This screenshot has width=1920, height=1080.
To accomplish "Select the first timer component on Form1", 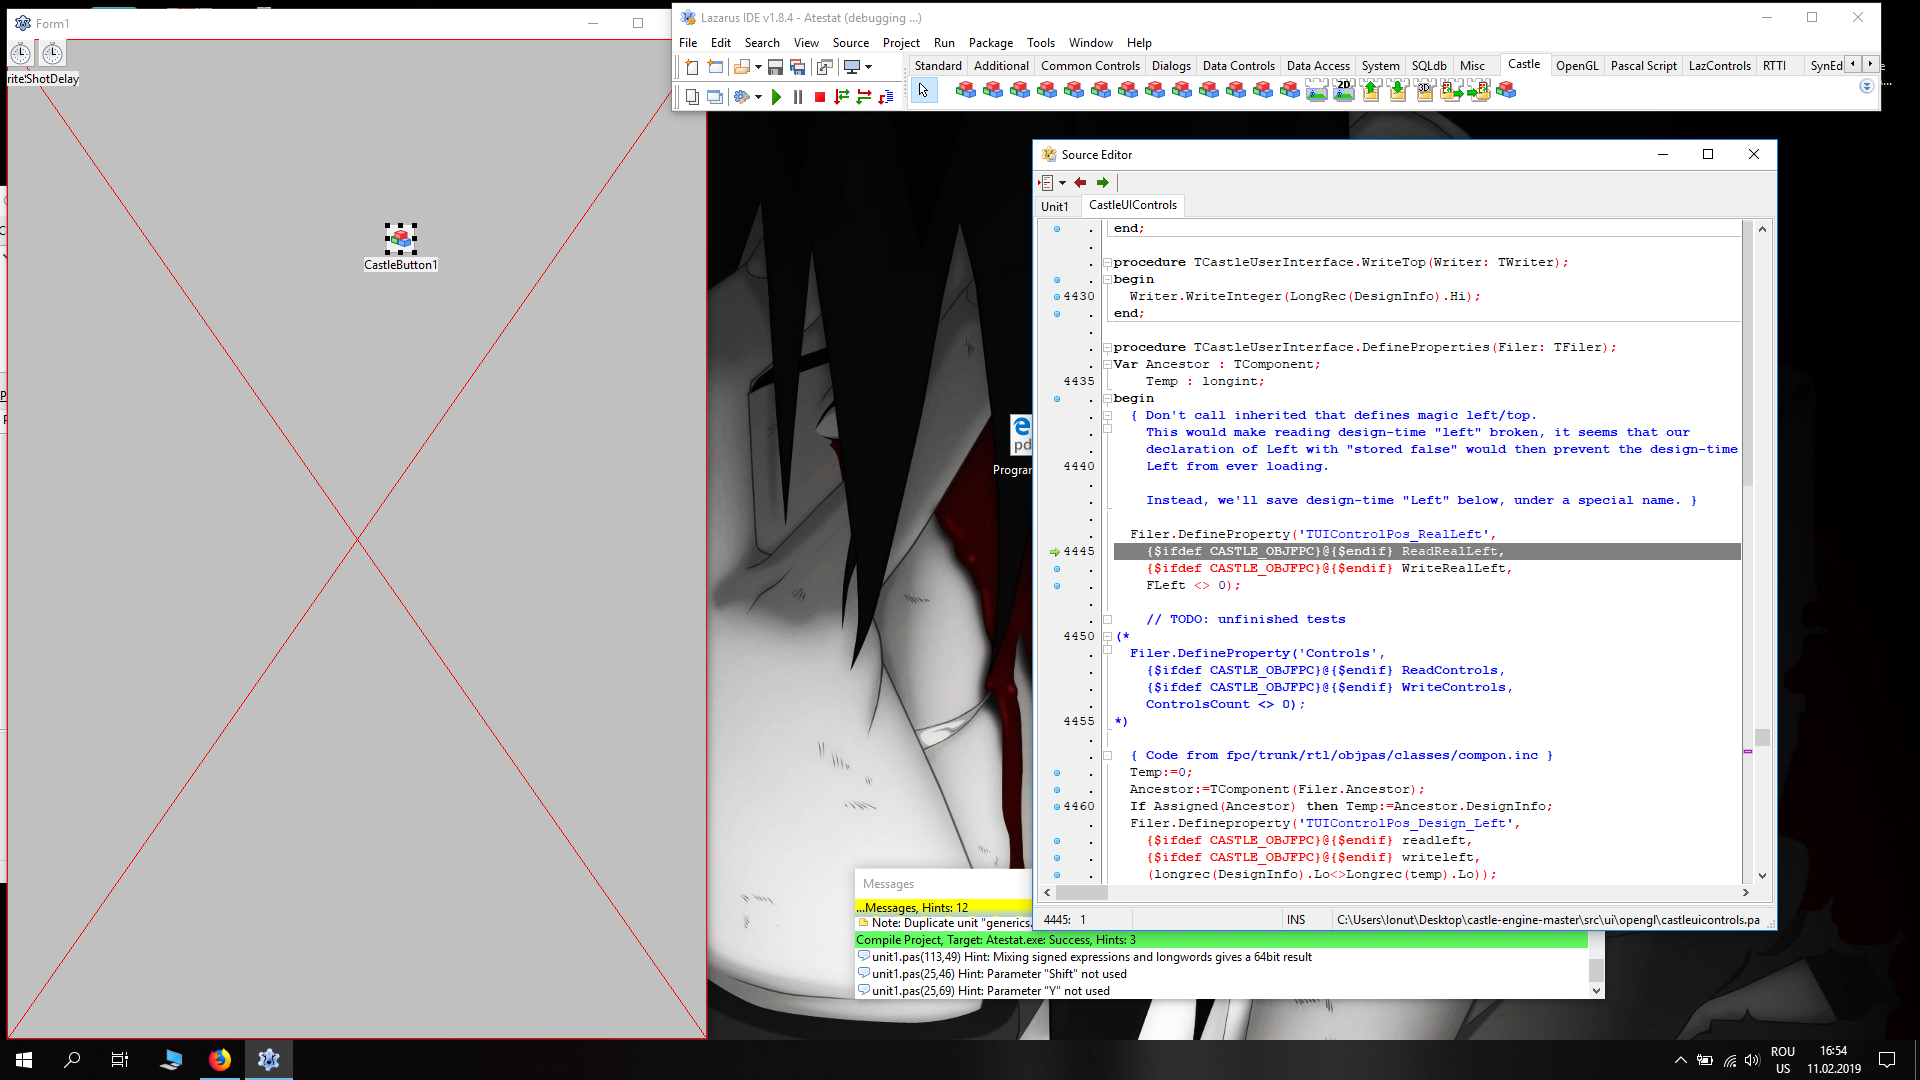I will 21,54.
